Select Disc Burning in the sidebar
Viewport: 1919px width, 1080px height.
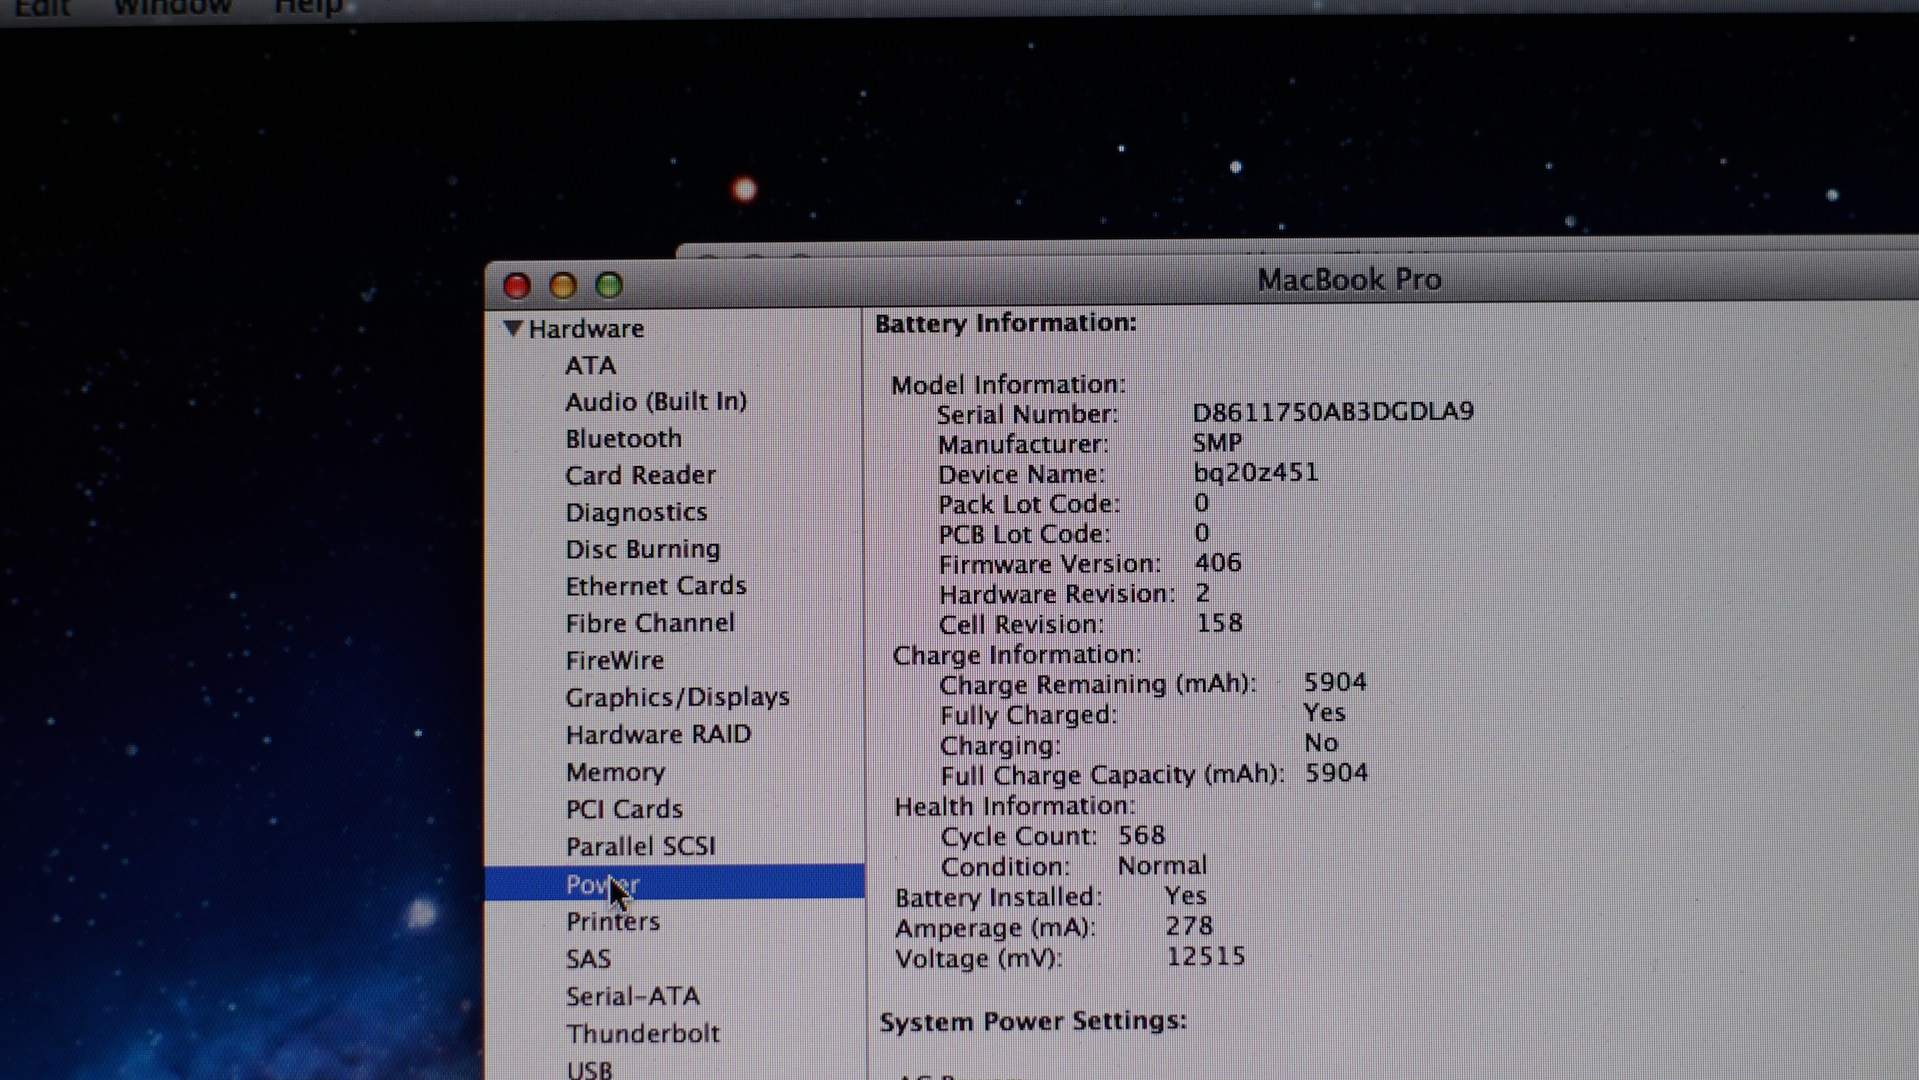642,550
